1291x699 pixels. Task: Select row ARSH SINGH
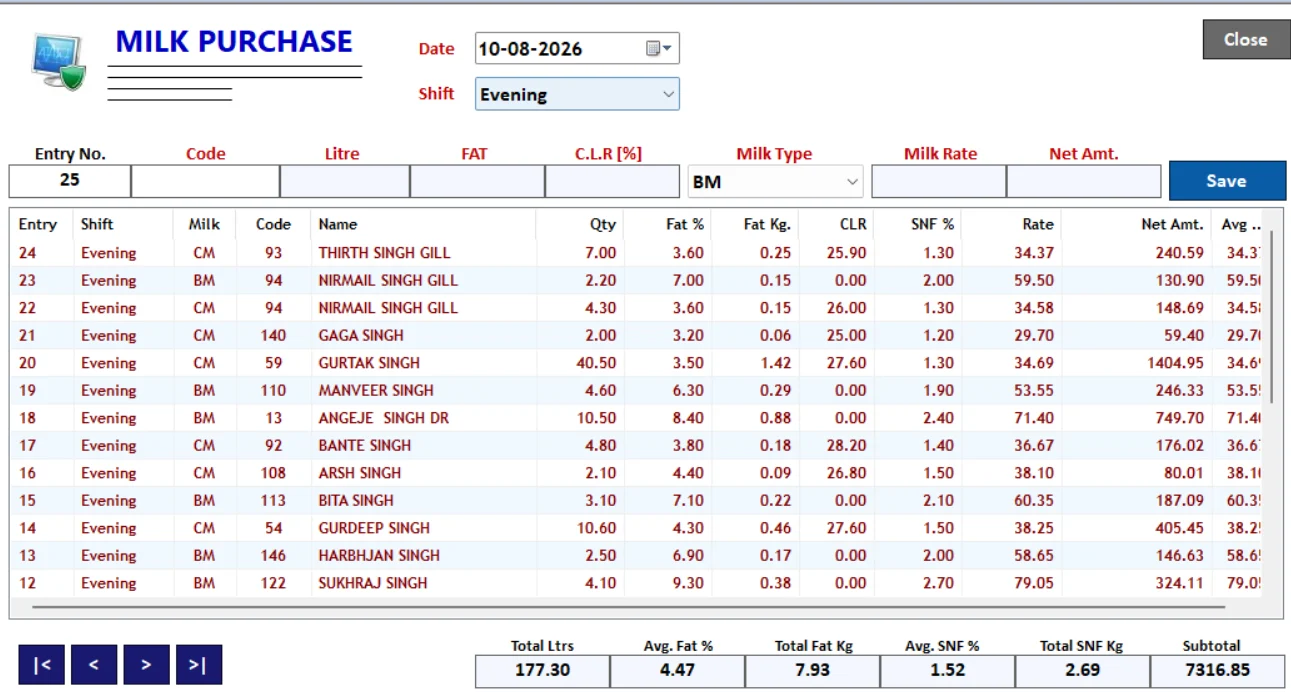[x=635, y=473]
